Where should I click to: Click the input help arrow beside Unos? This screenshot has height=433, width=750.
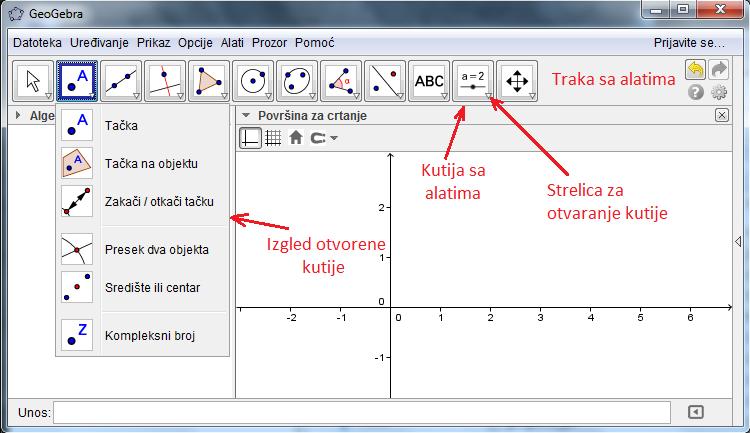(x=695, y=412)
